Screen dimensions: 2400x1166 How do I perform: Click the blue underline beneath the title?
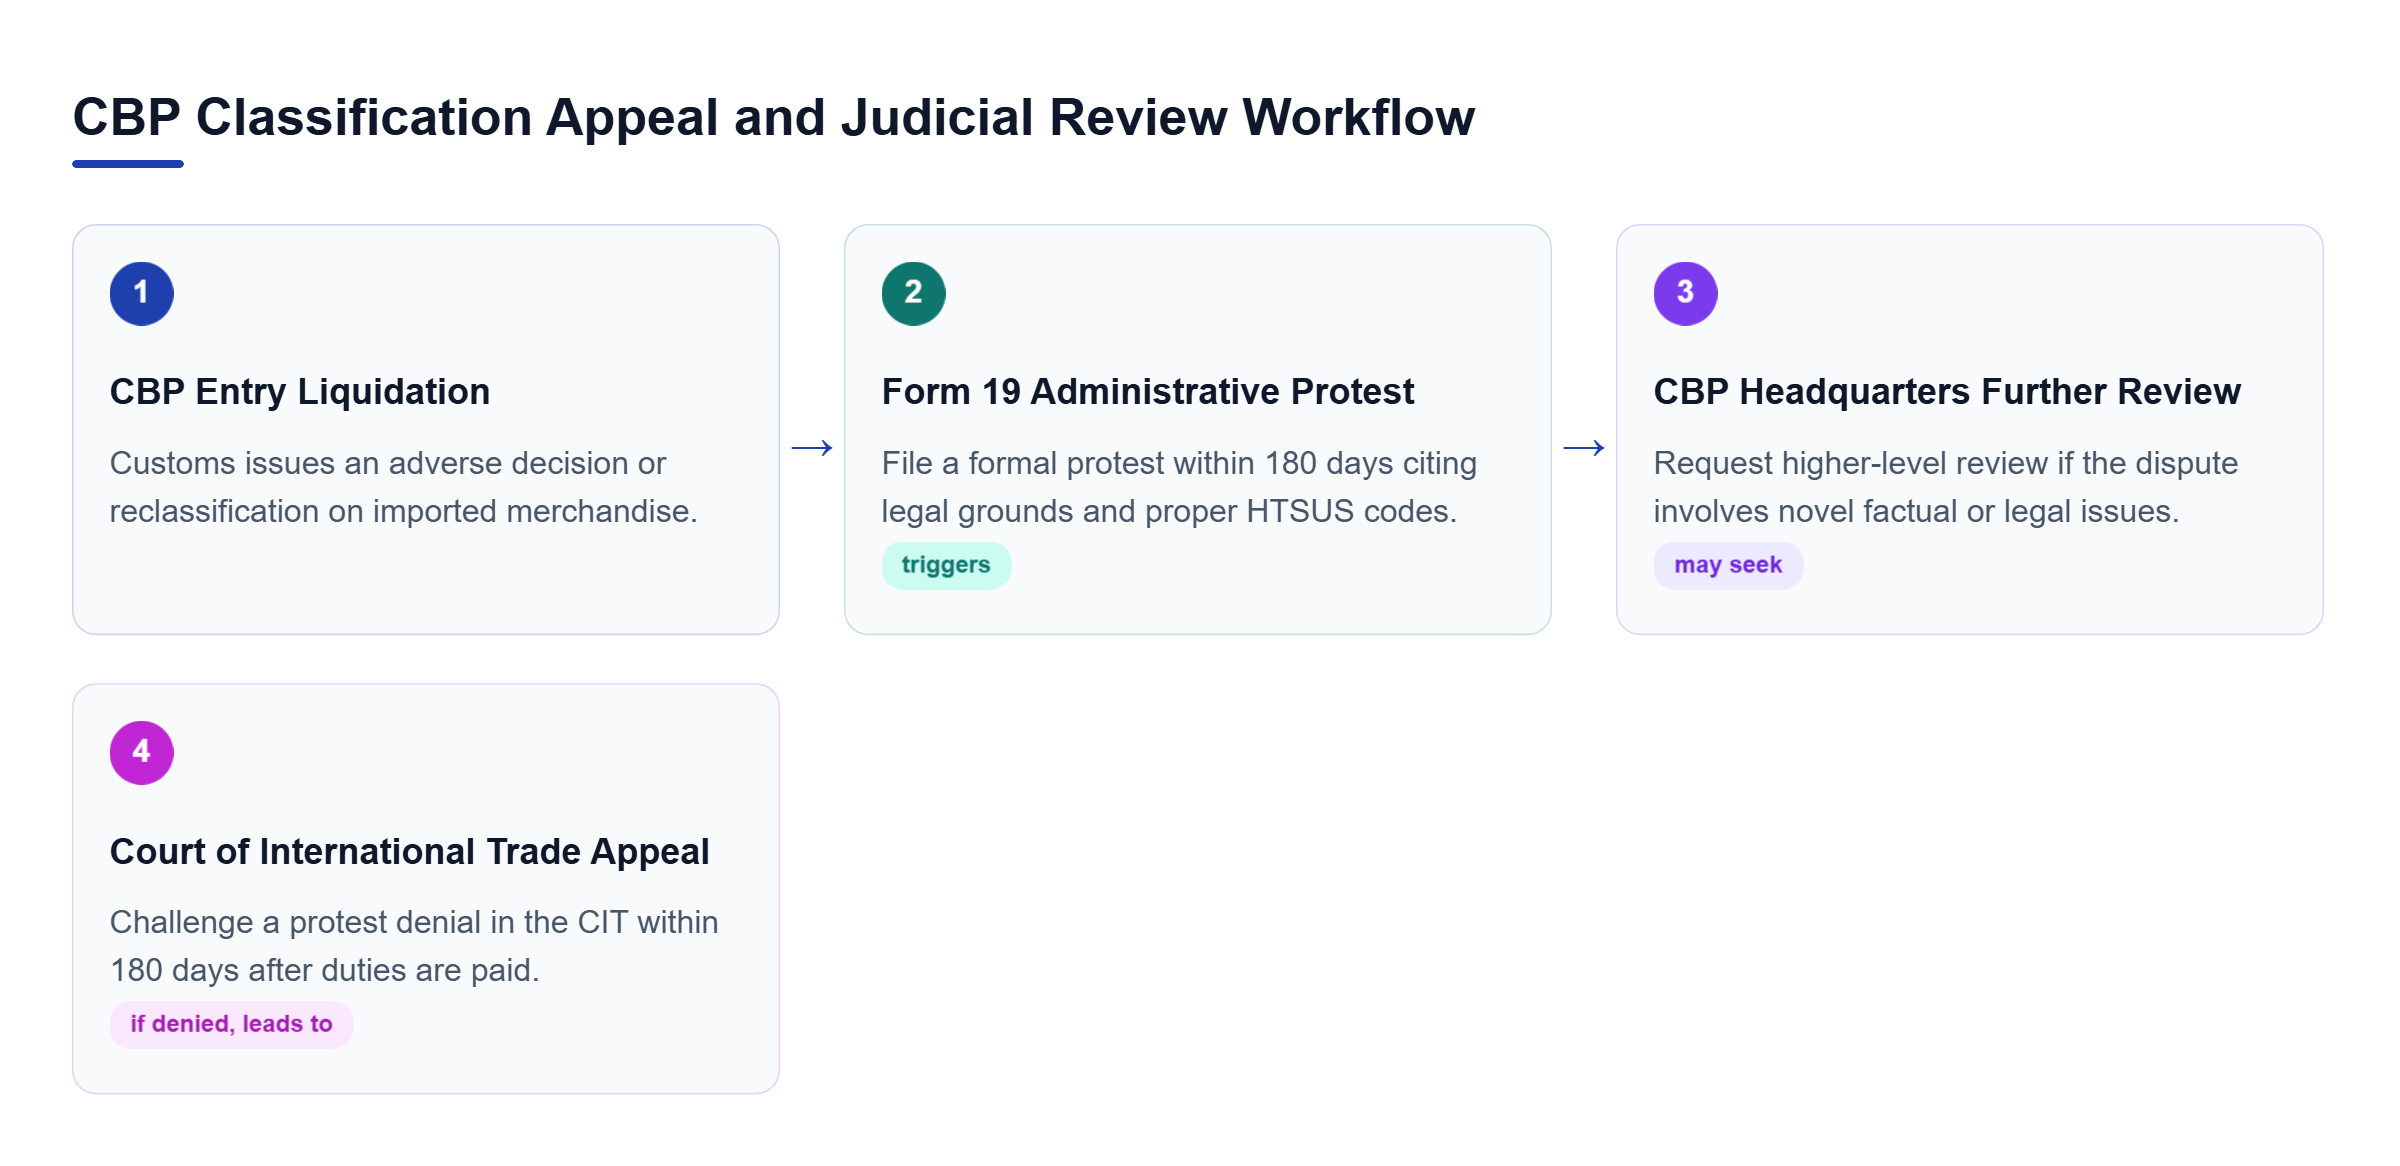[x=128, y=164]
